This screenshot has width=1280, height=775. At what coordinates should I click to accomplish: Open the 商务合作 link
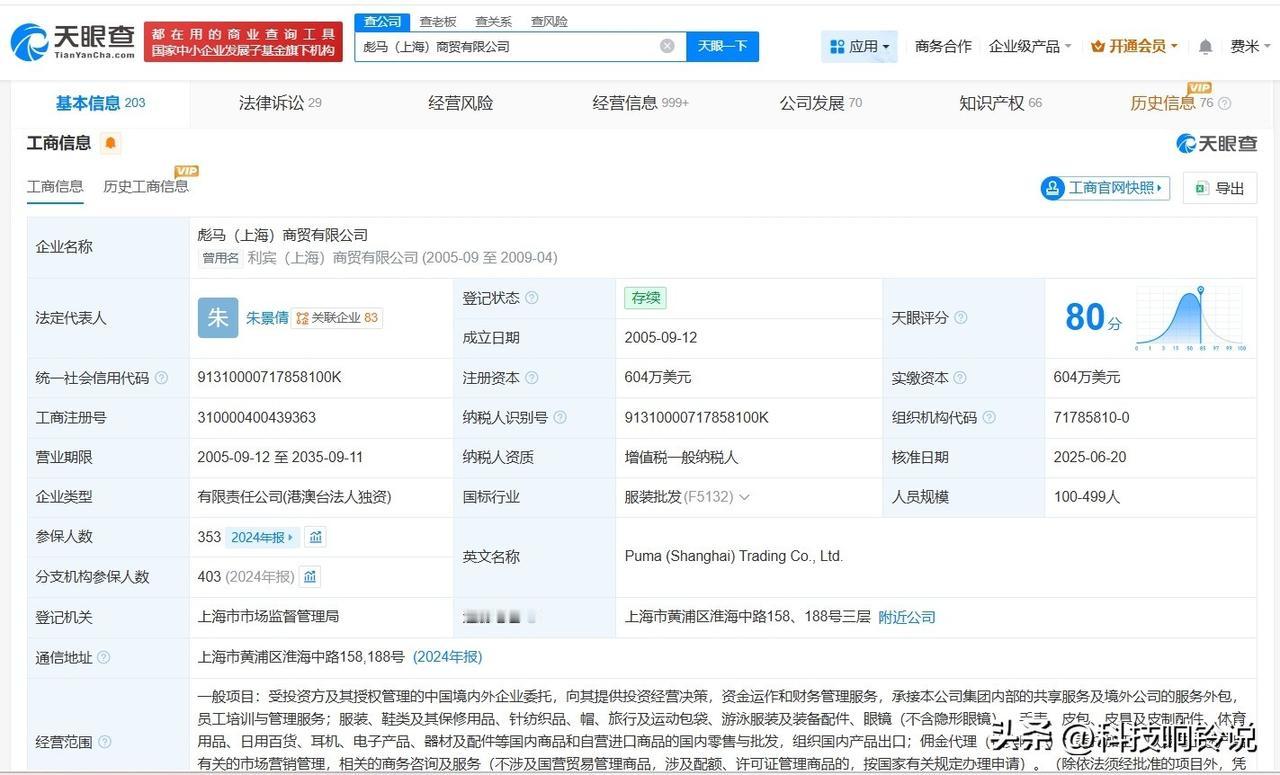[943, 47]
